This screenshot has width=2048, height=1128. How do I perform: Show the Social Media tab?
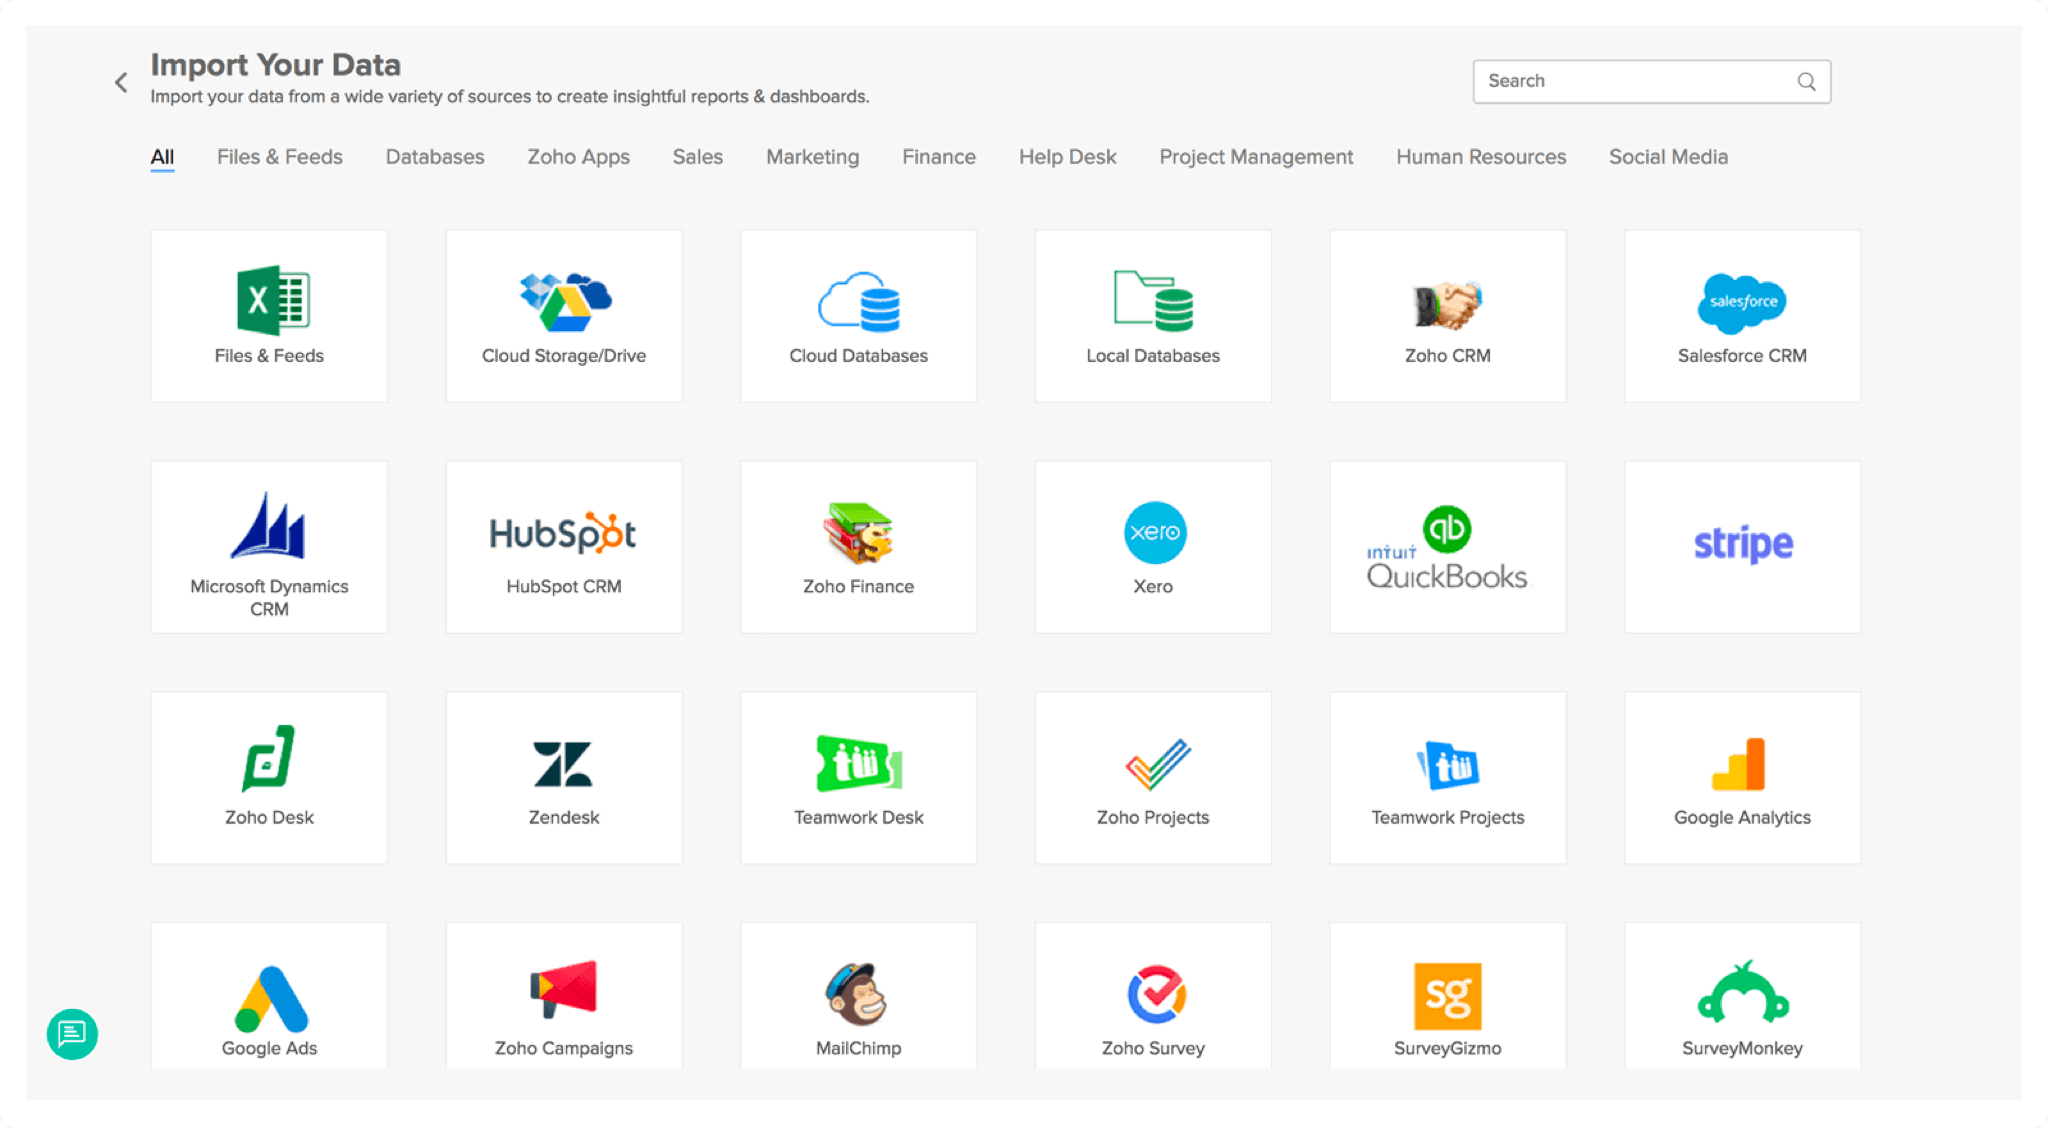(x=1669, y=157)
